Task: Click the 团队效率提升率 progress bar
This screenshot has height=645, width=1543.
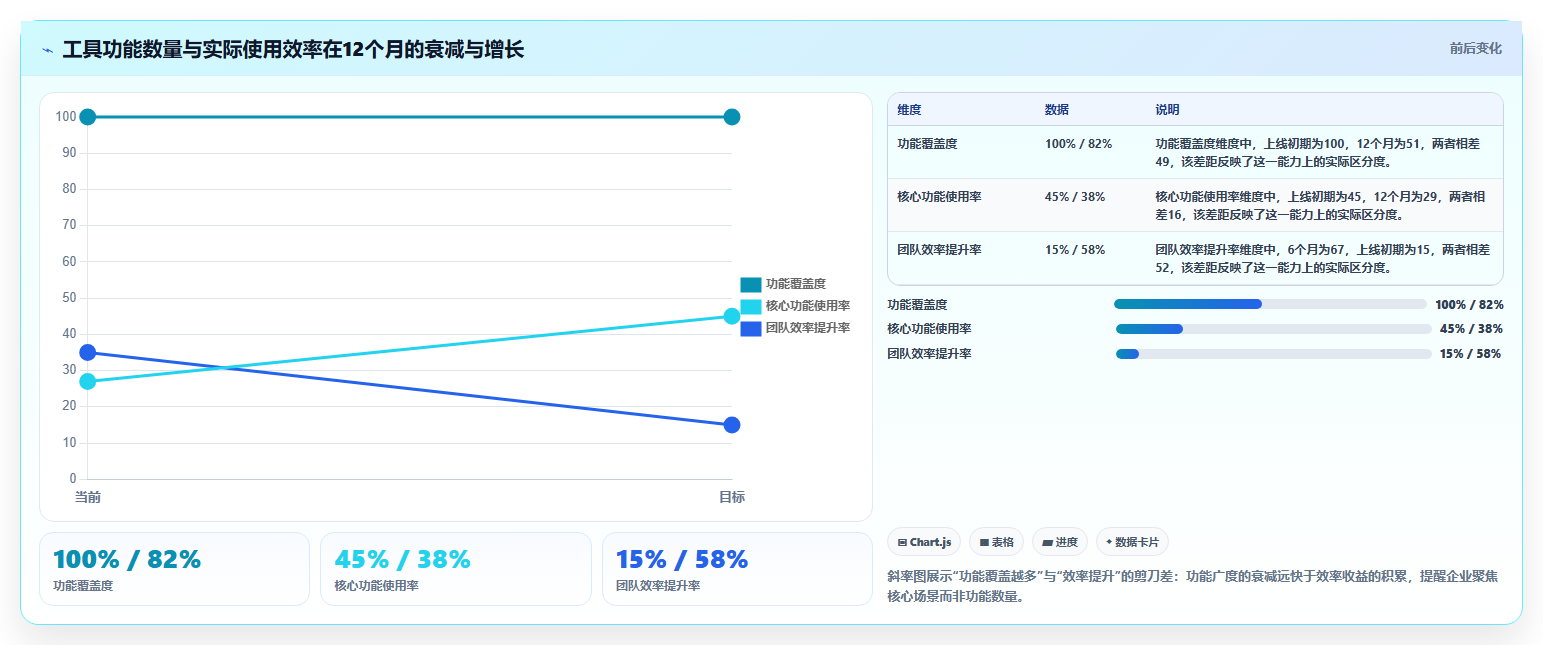Action: [x=1273, y=354]
